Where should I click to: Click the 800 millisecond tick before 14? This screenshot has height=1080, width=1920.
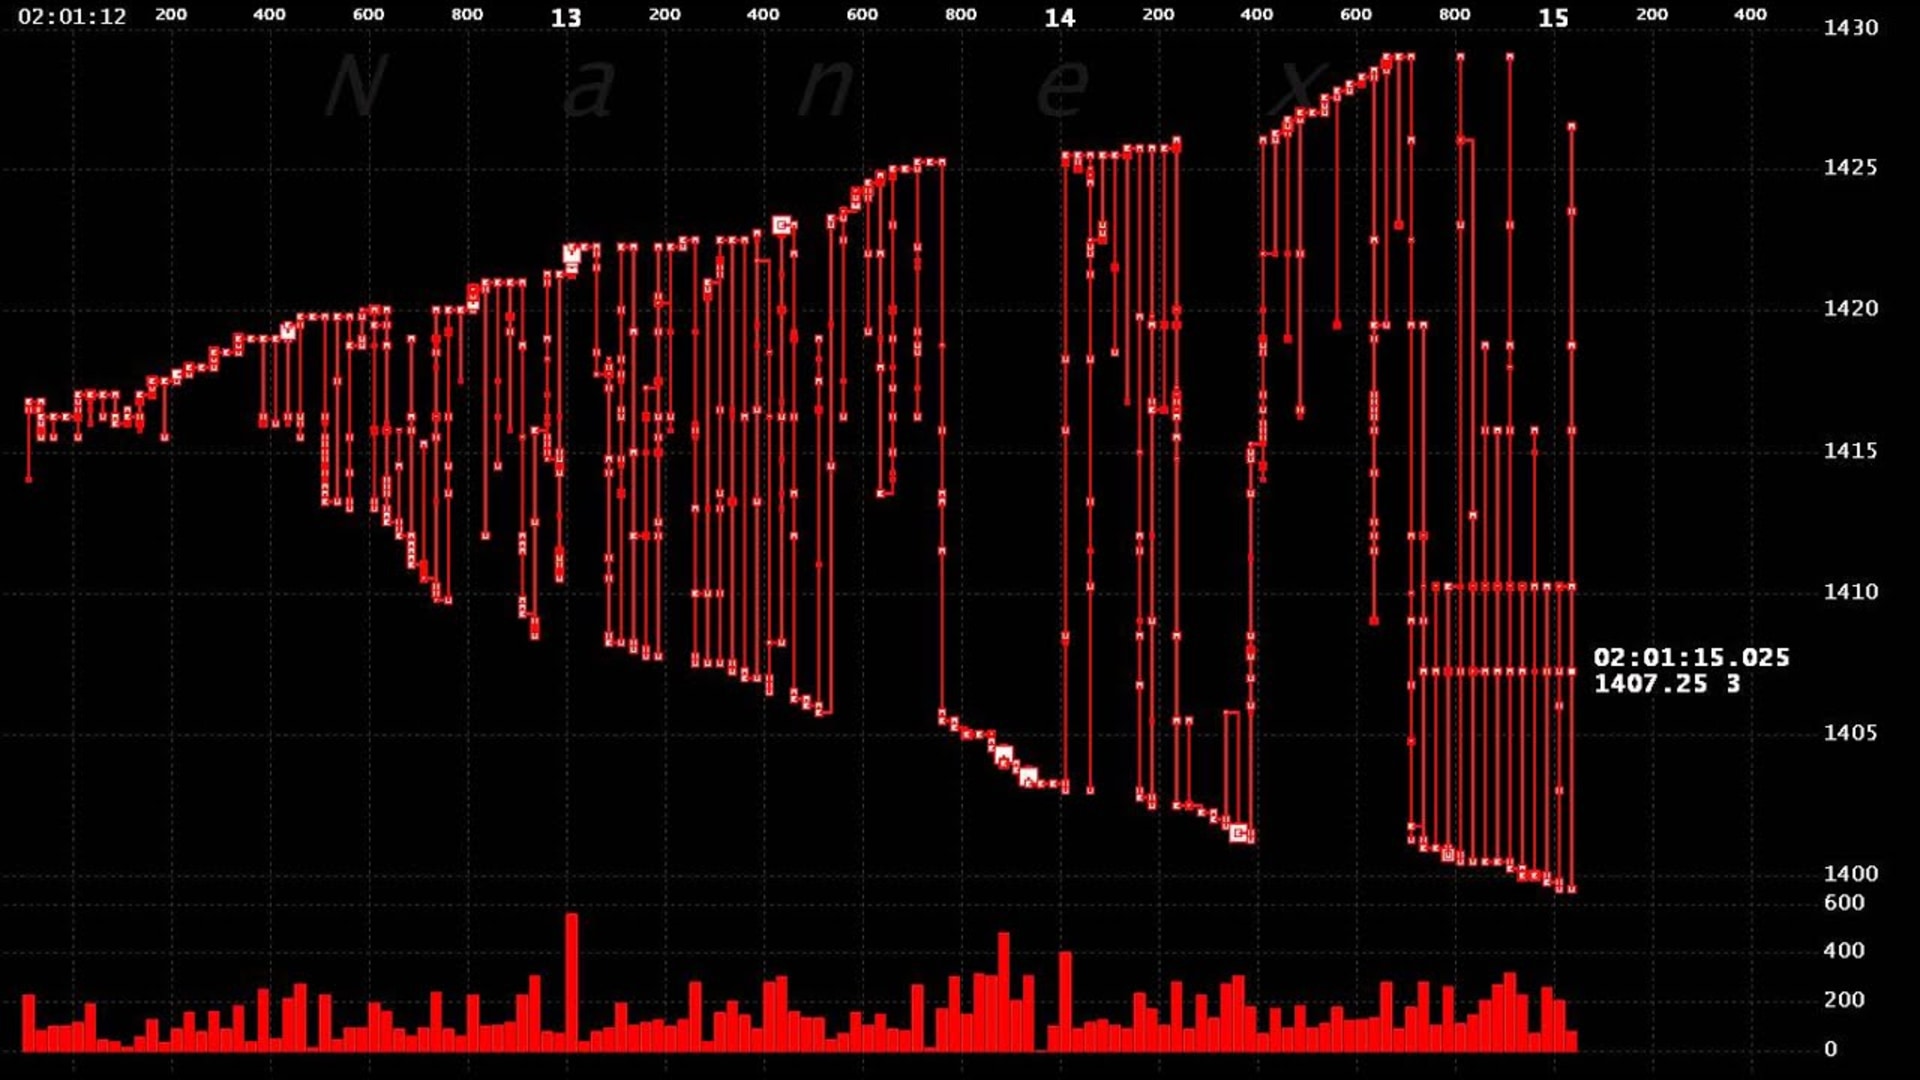960,16
